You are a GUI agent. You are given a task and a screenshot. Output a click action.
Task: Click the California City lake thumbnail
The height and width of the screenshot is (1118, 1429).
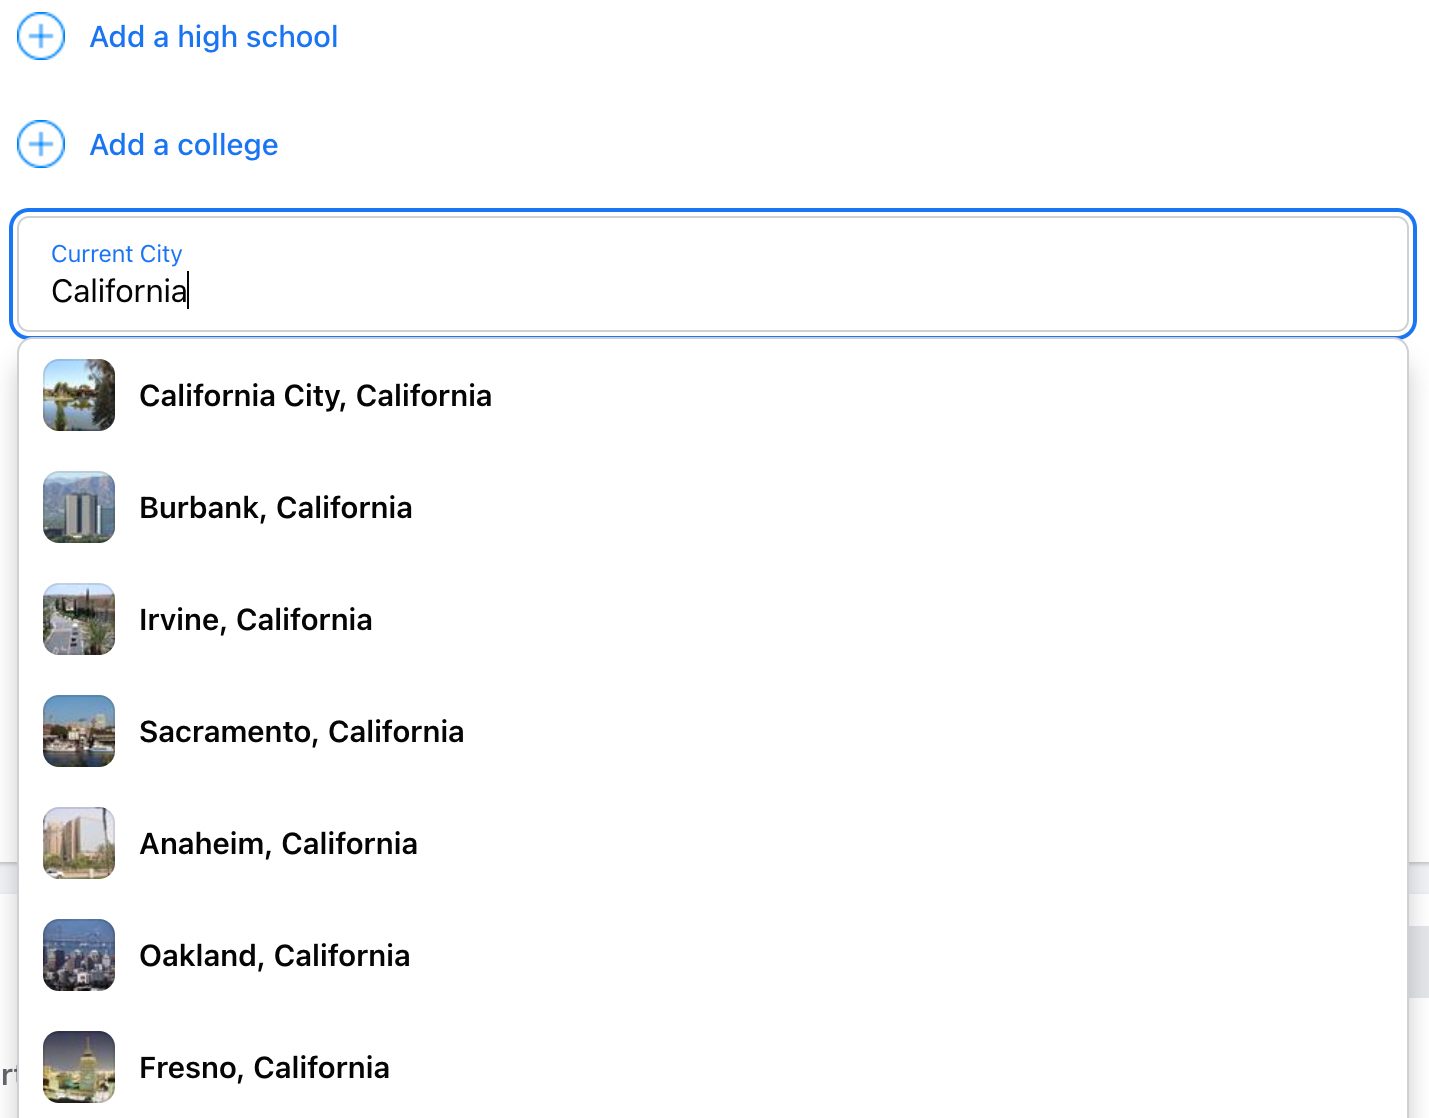[79, 396]
